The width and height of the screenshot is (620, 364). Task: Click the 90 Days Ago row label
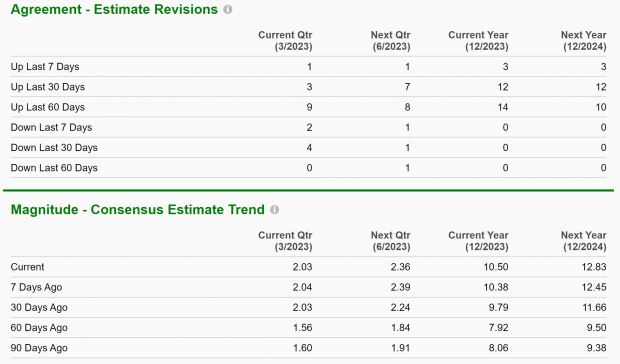coord(39,348)
